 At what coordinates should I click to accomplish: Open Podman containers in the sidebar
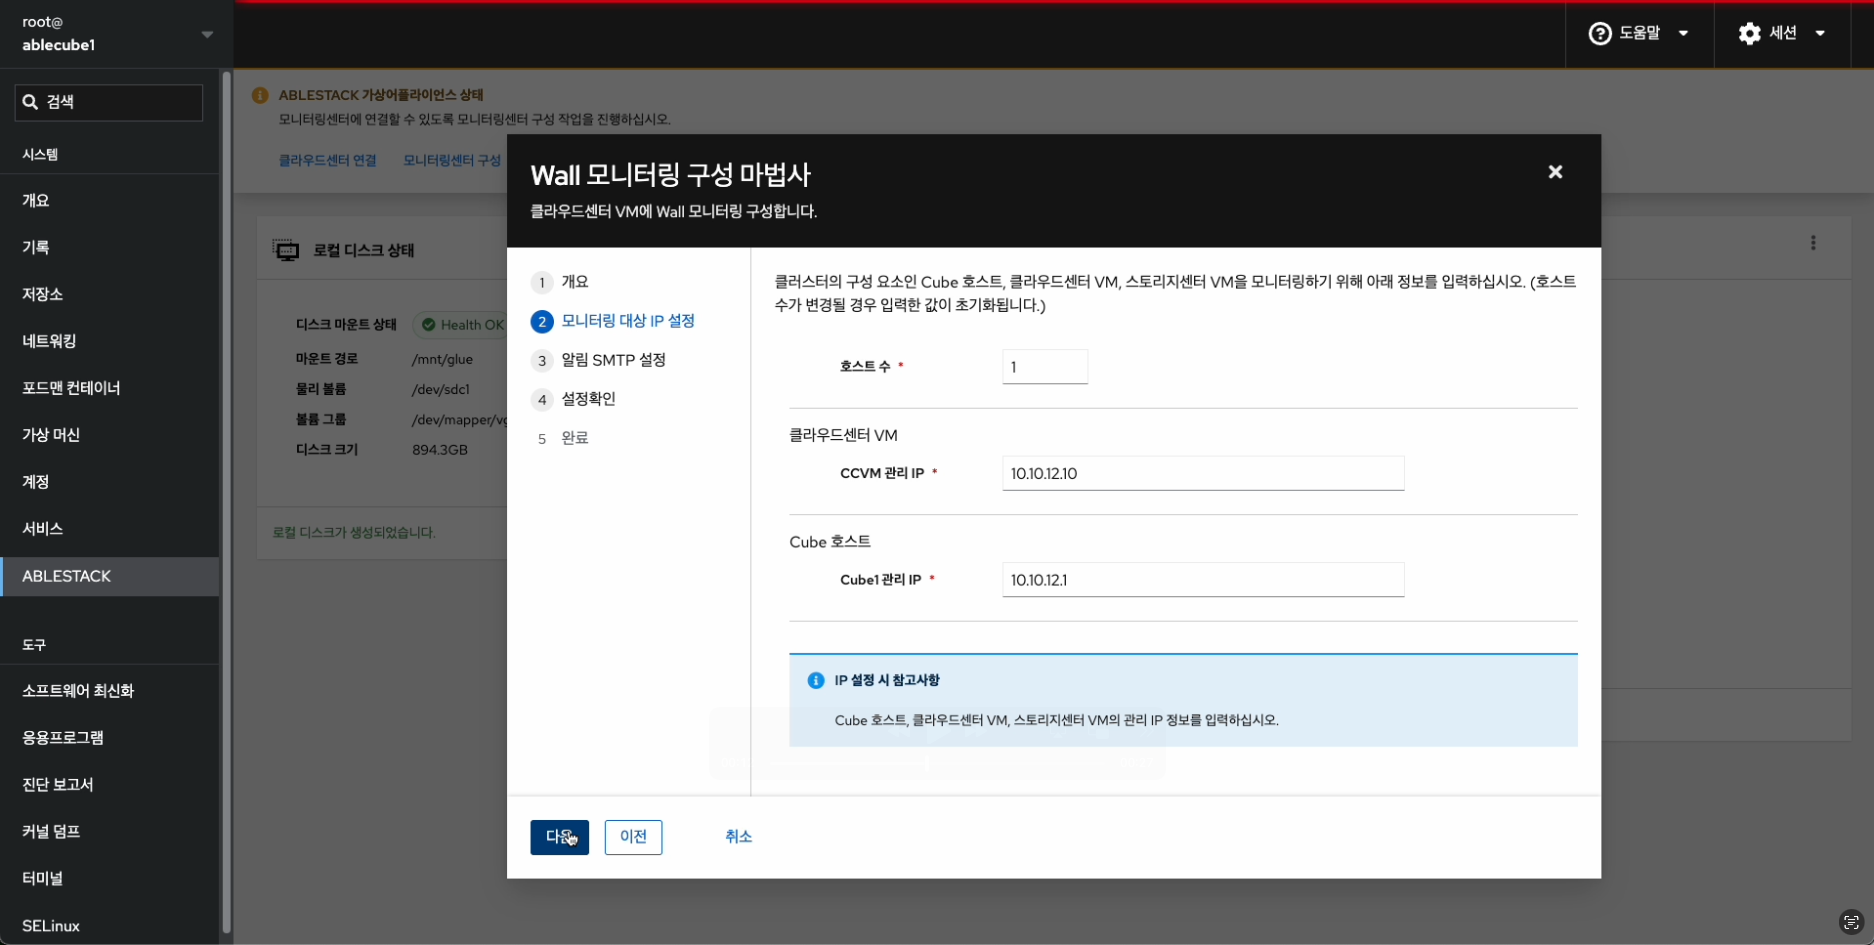click(x=71, y=388)
